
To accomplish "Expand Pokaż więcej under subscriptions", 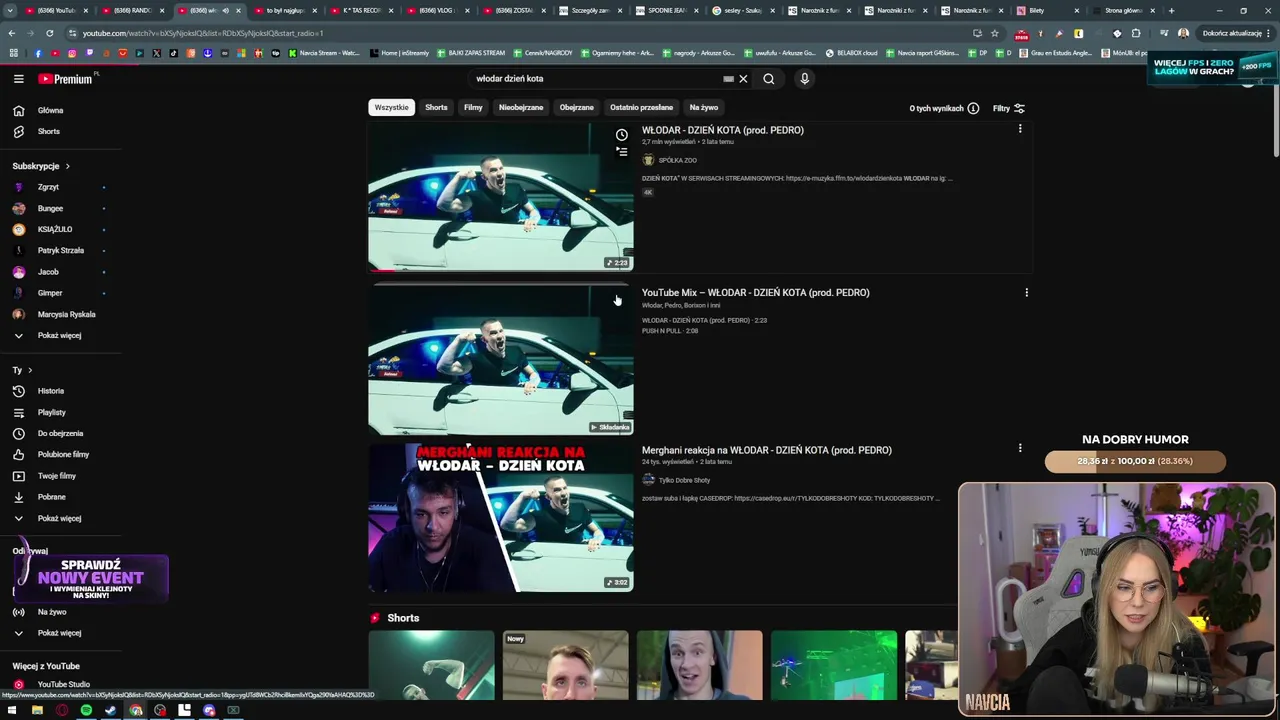I will tap(60, 335).
